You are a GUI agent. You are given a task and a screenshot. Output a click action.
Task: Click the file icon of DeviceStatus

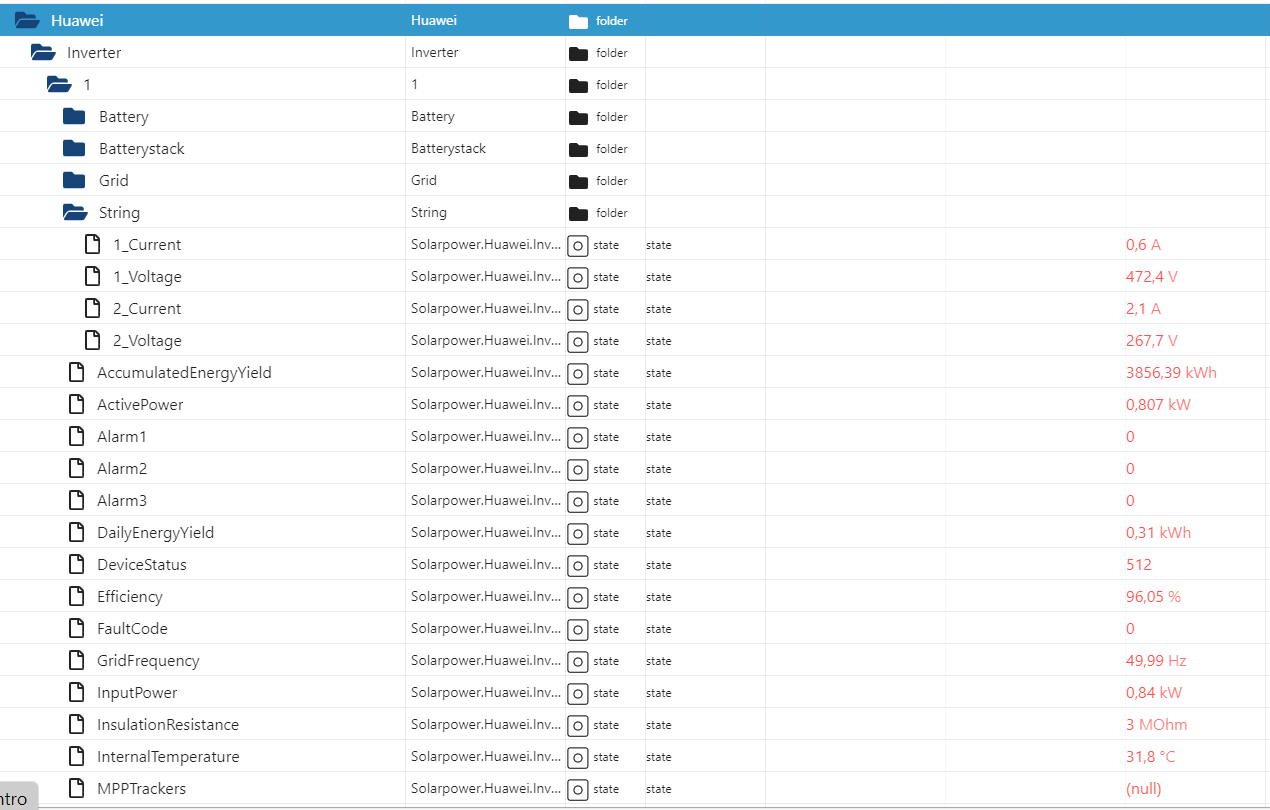click(76, 564)
